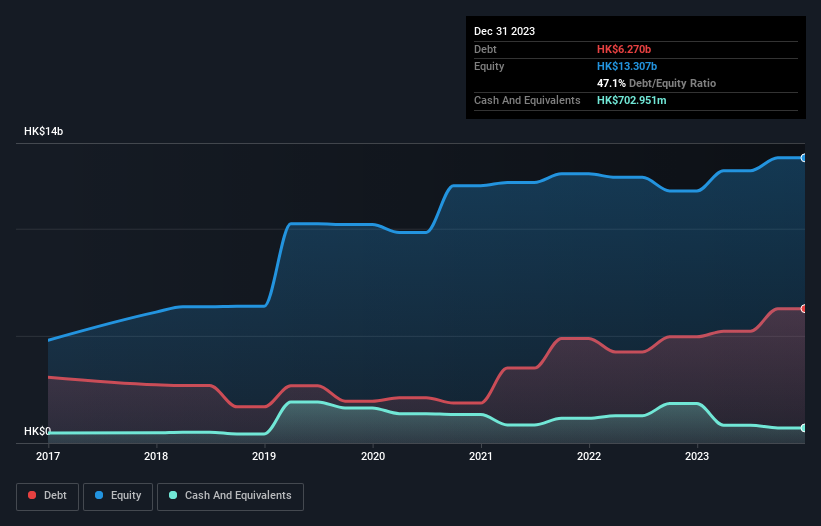Click the 2019 x-axis label
821x526 pixels.
pyautogui.click(x=264, y=456)
